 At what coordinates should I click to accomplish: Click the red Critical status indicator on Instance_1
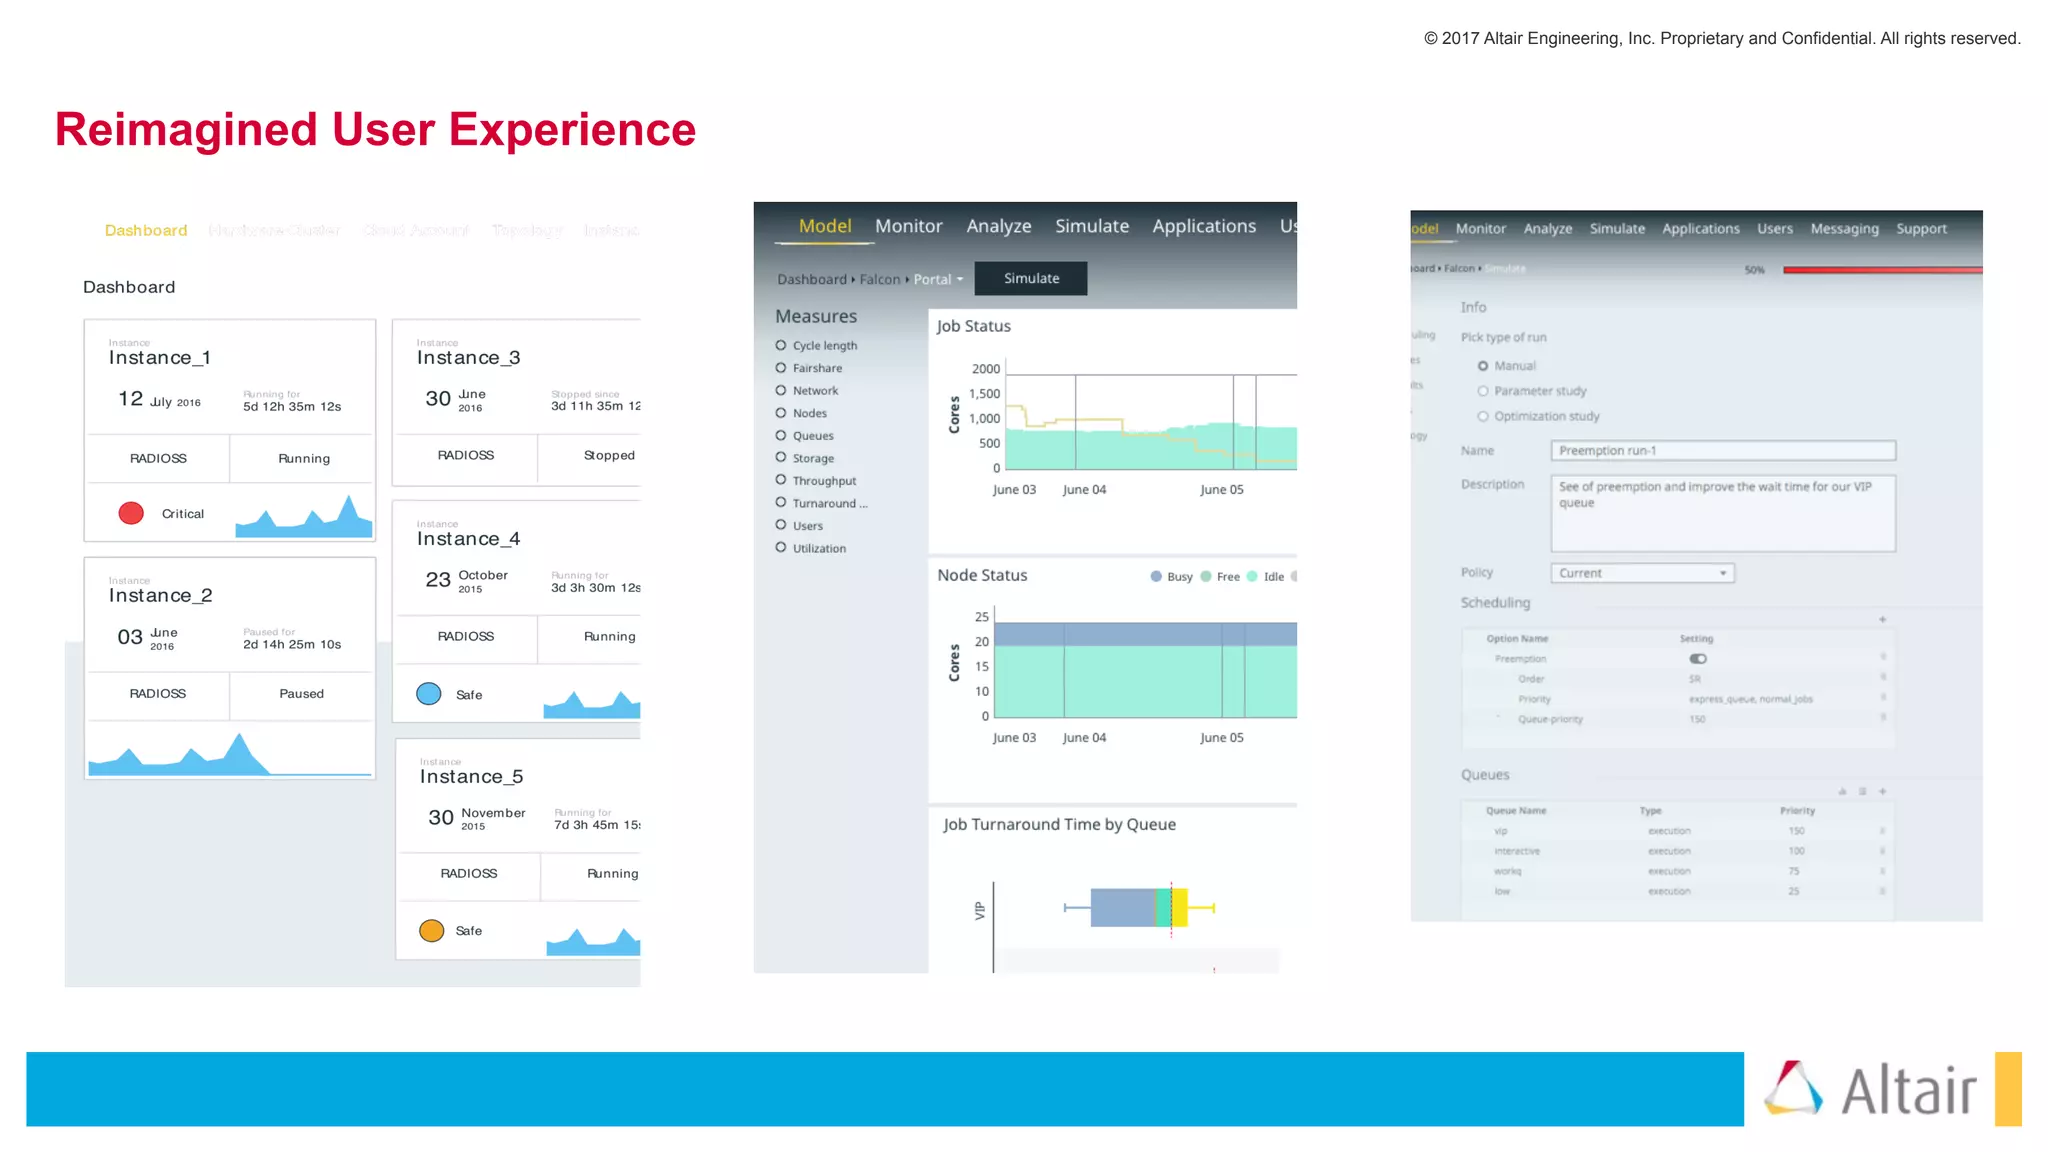click(131, 513)
